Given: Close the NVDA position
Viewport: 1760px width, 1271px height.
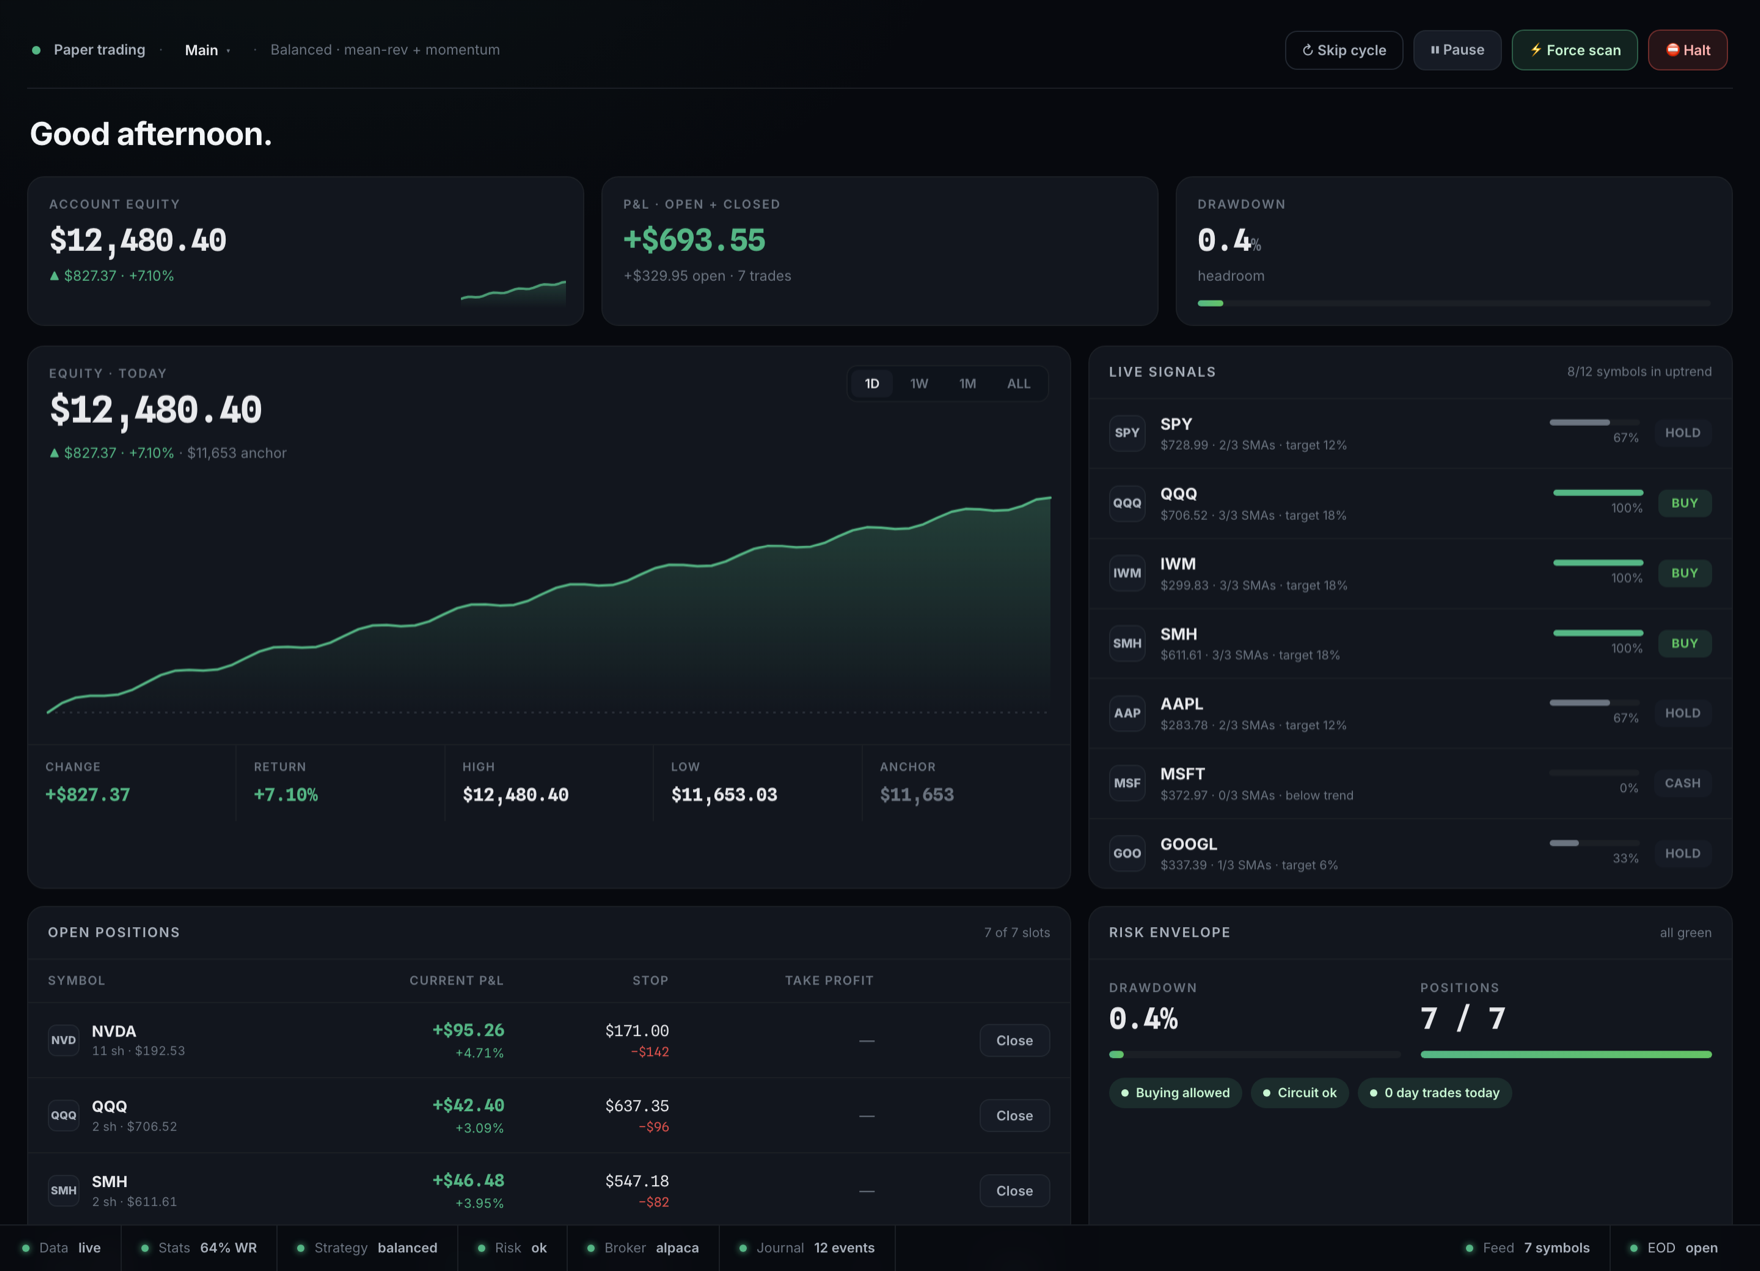Looking at the screenshot, I should tap(1014, 1040).
